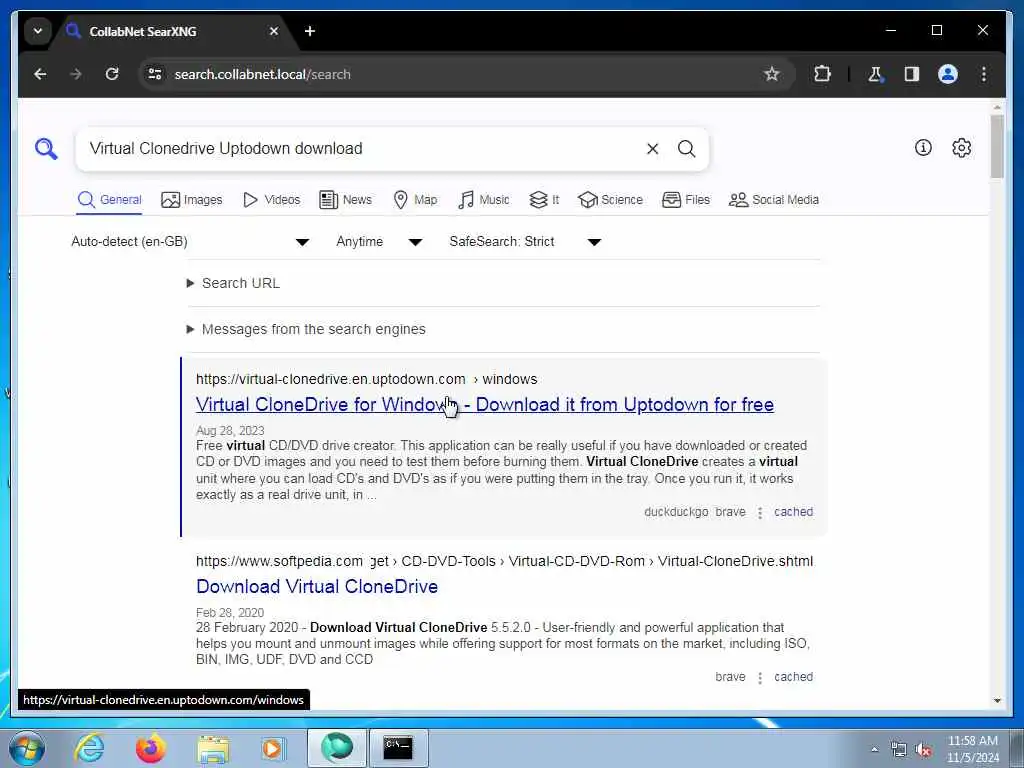
Task: Open the Chrome three-dot menu
Action: click(984, 74)
